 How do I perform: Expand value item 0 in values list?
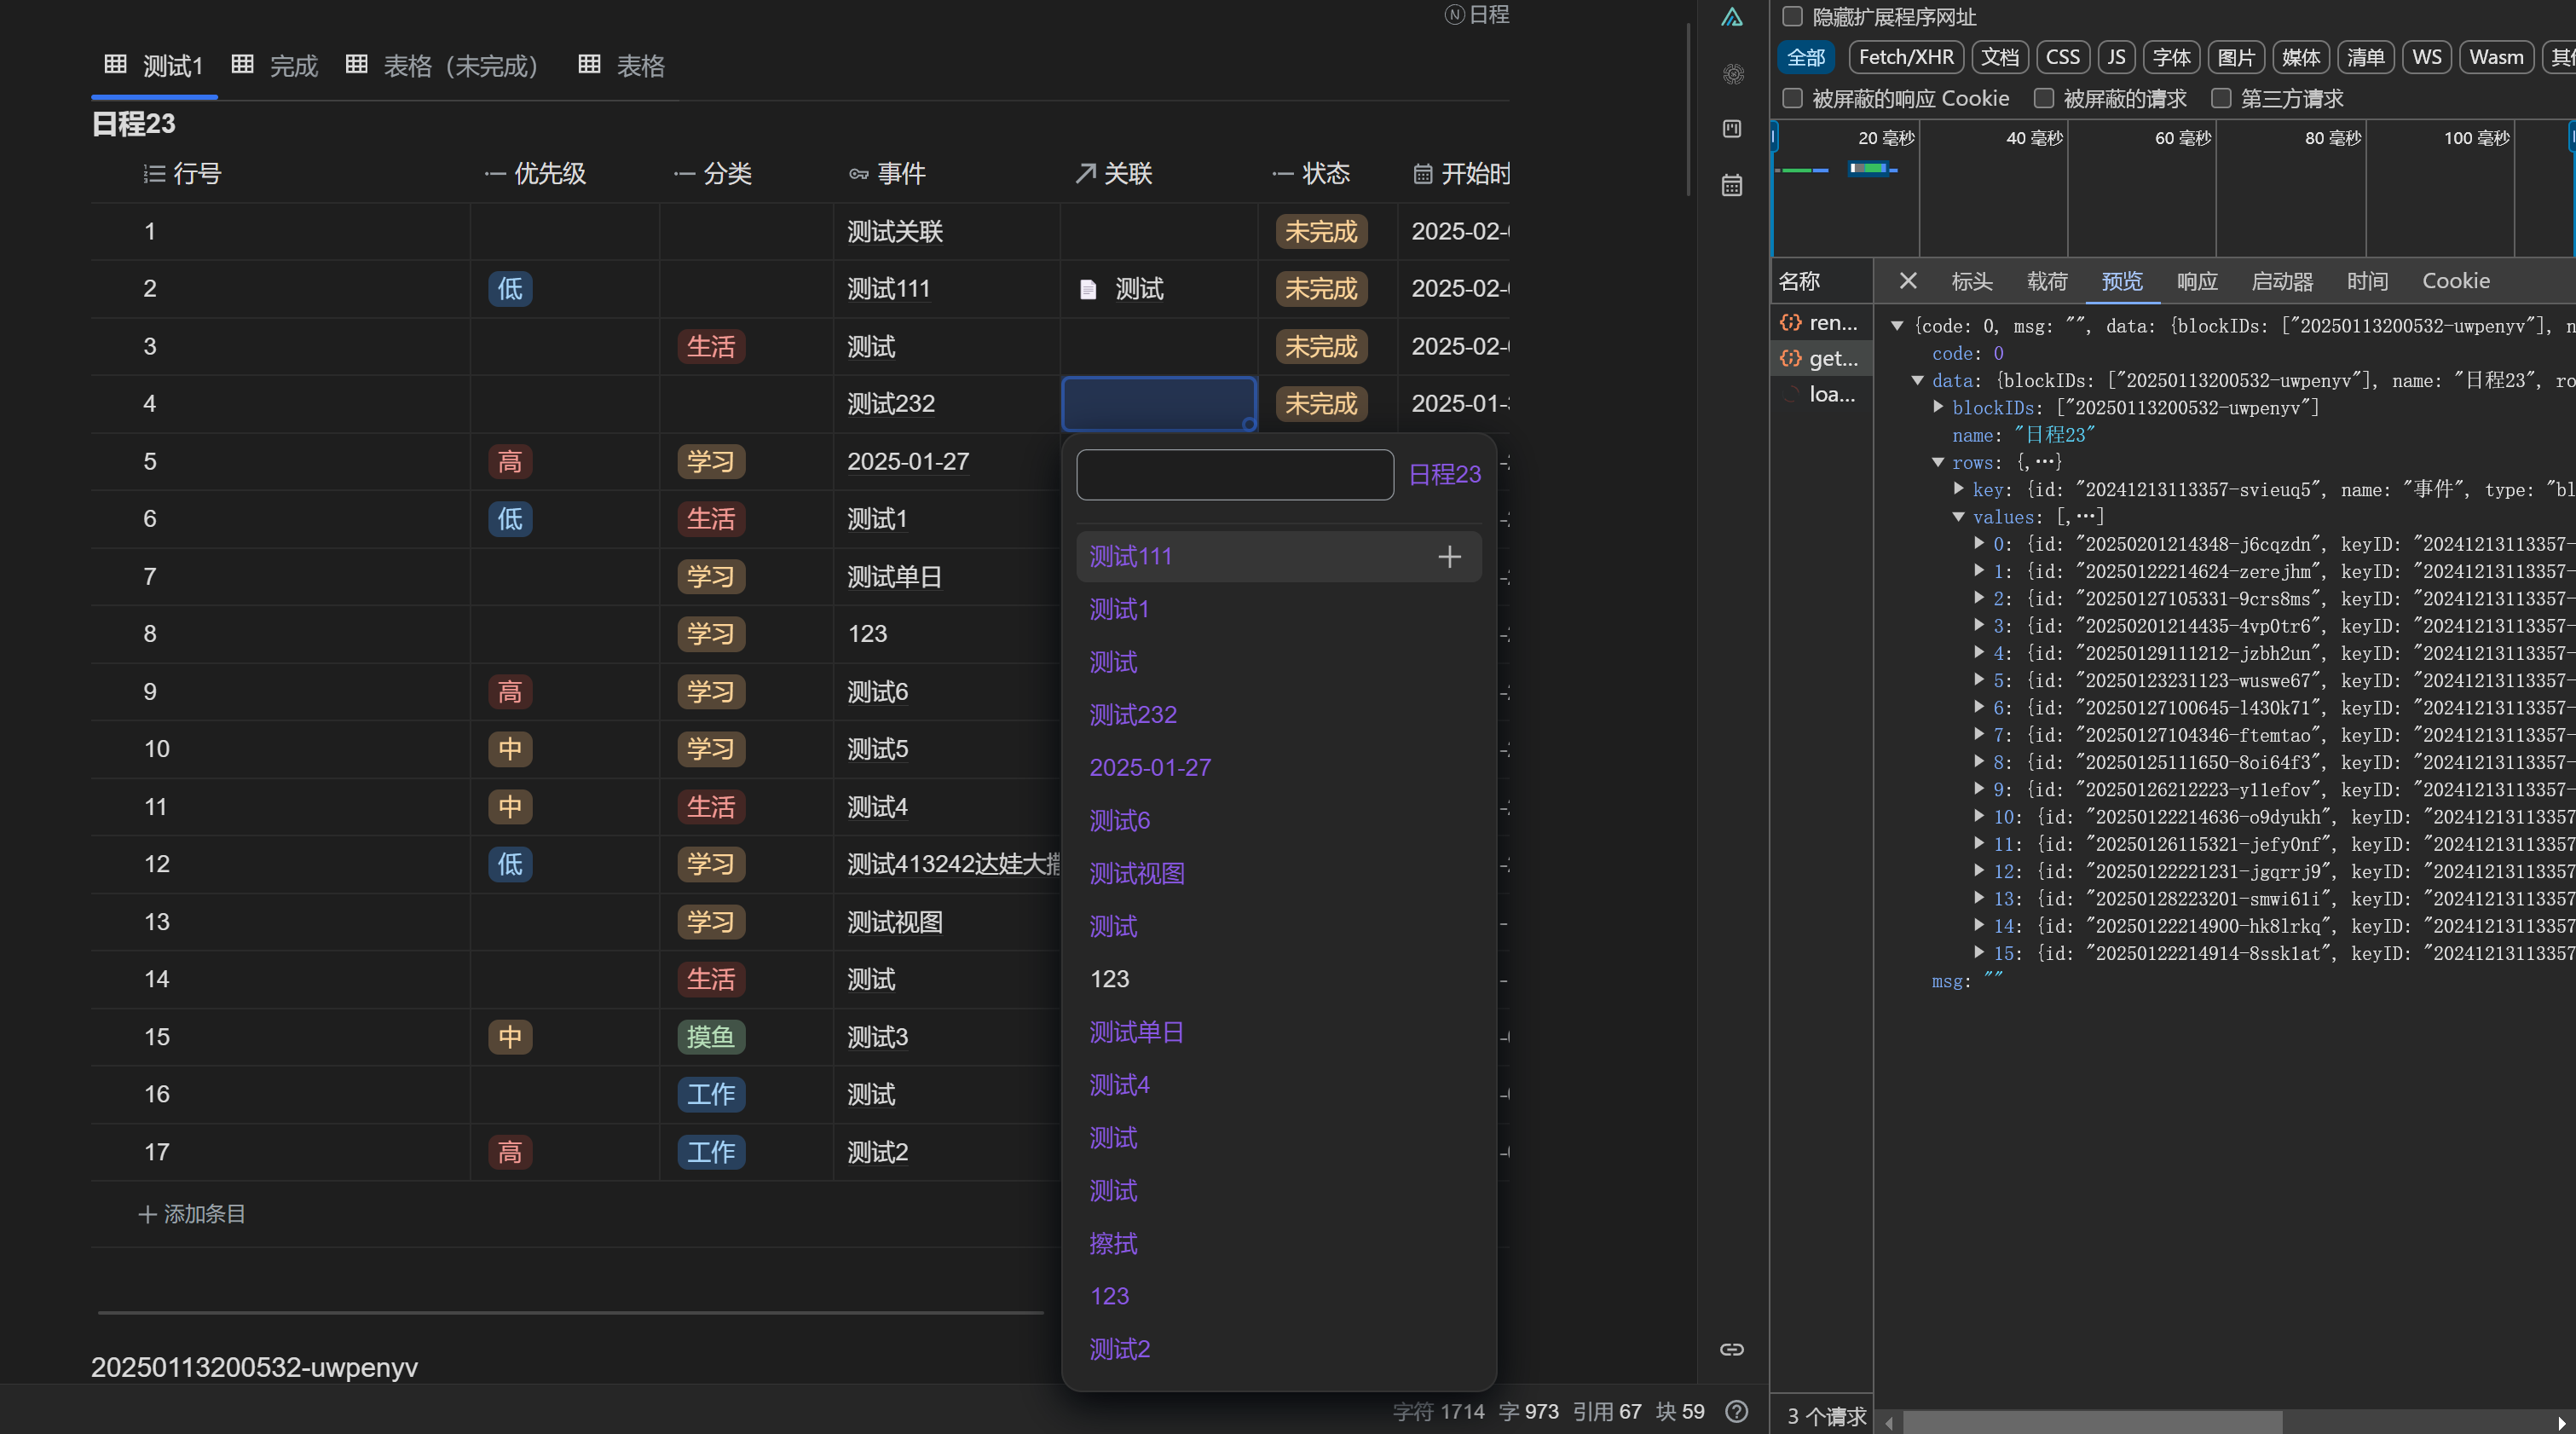1979,544
